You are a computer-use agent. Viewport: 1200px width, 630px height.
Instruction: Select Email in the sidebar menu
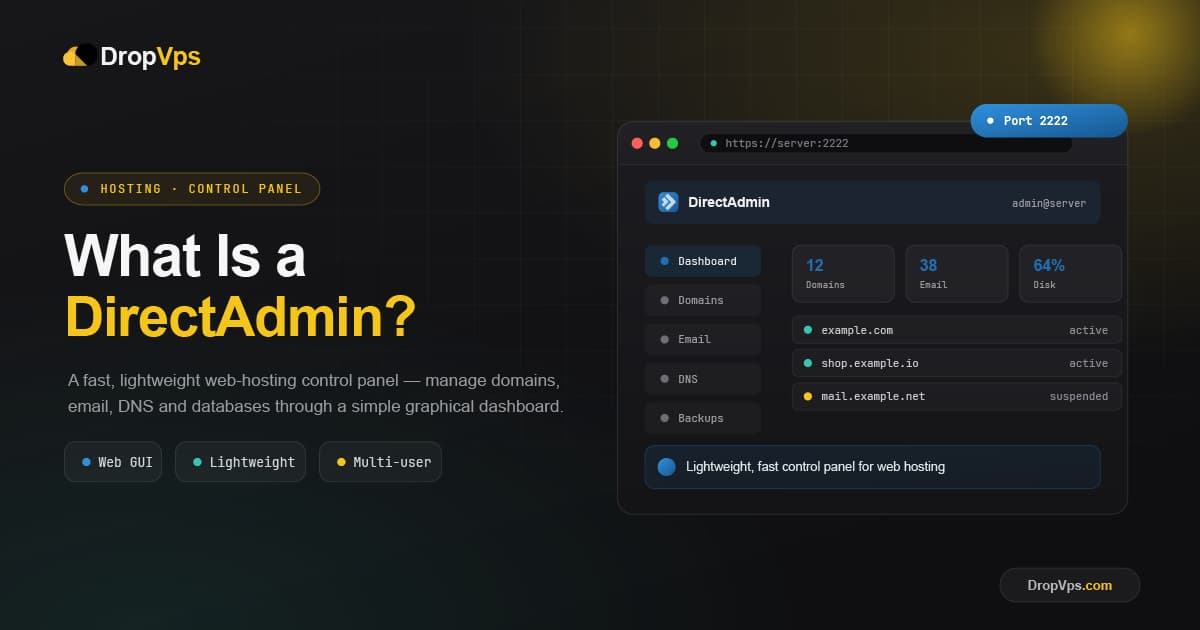click(x=703, y=339)
